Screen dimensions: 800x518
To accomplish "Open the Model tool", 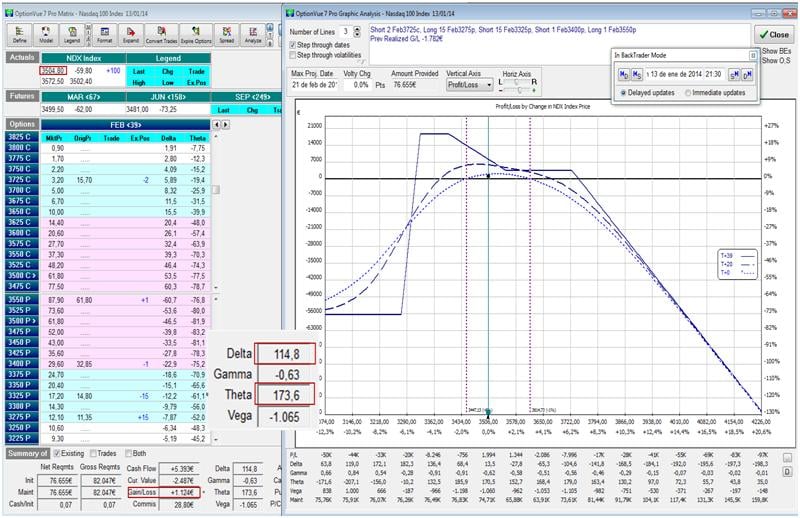I will tap(46, 34).
